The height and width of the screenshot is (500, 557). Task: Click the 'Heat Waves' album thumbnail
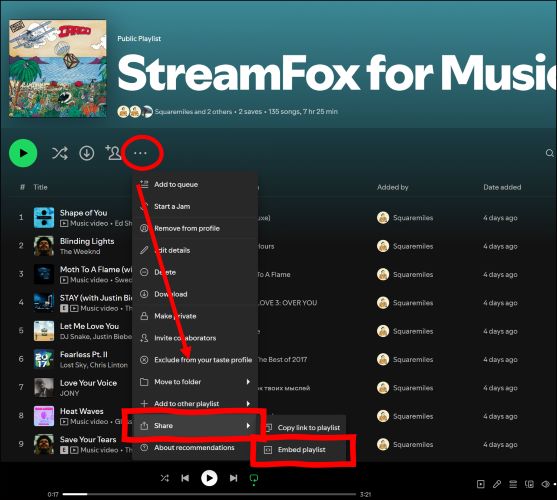[x=44, y=416]
